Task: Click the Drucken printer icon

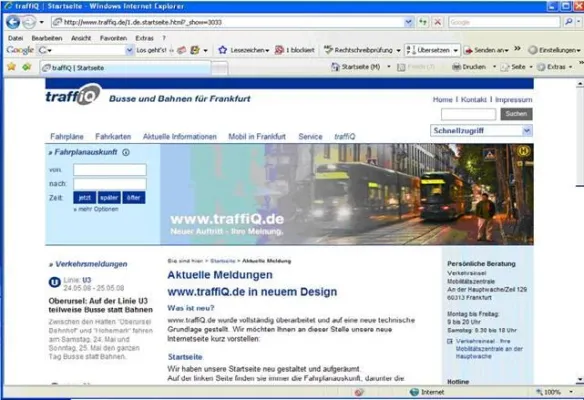Action: point(456,67)
